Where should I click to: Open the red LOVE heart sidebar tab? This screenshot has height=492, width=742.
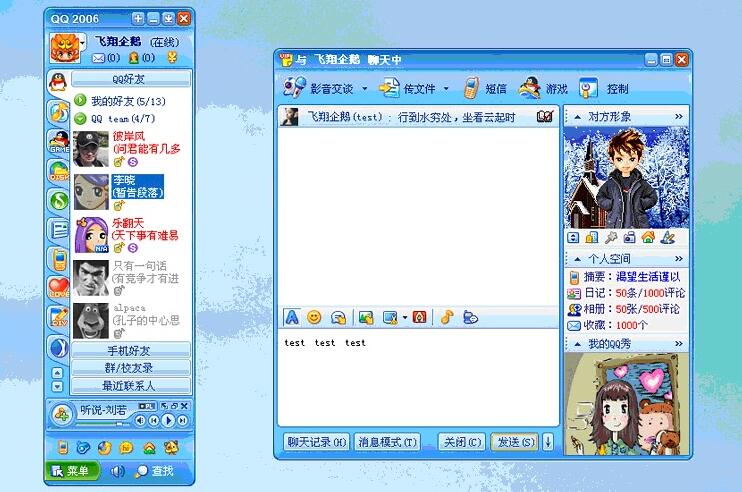tap(59, 288)
